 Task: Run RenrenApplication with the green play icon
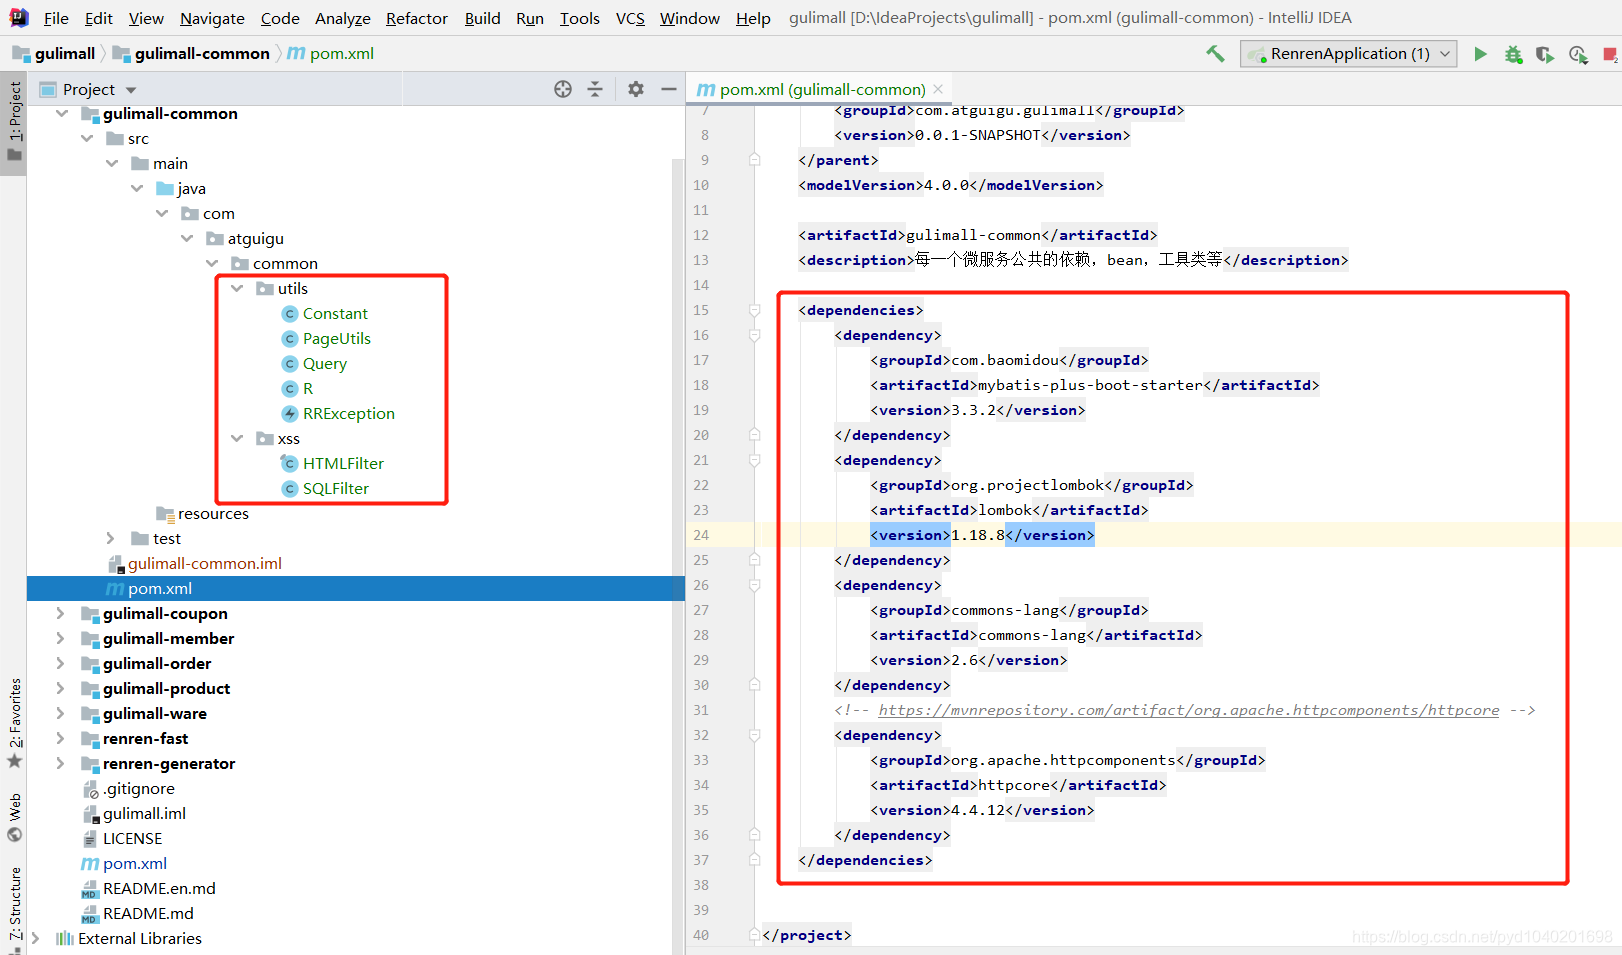coord(1480,54)
